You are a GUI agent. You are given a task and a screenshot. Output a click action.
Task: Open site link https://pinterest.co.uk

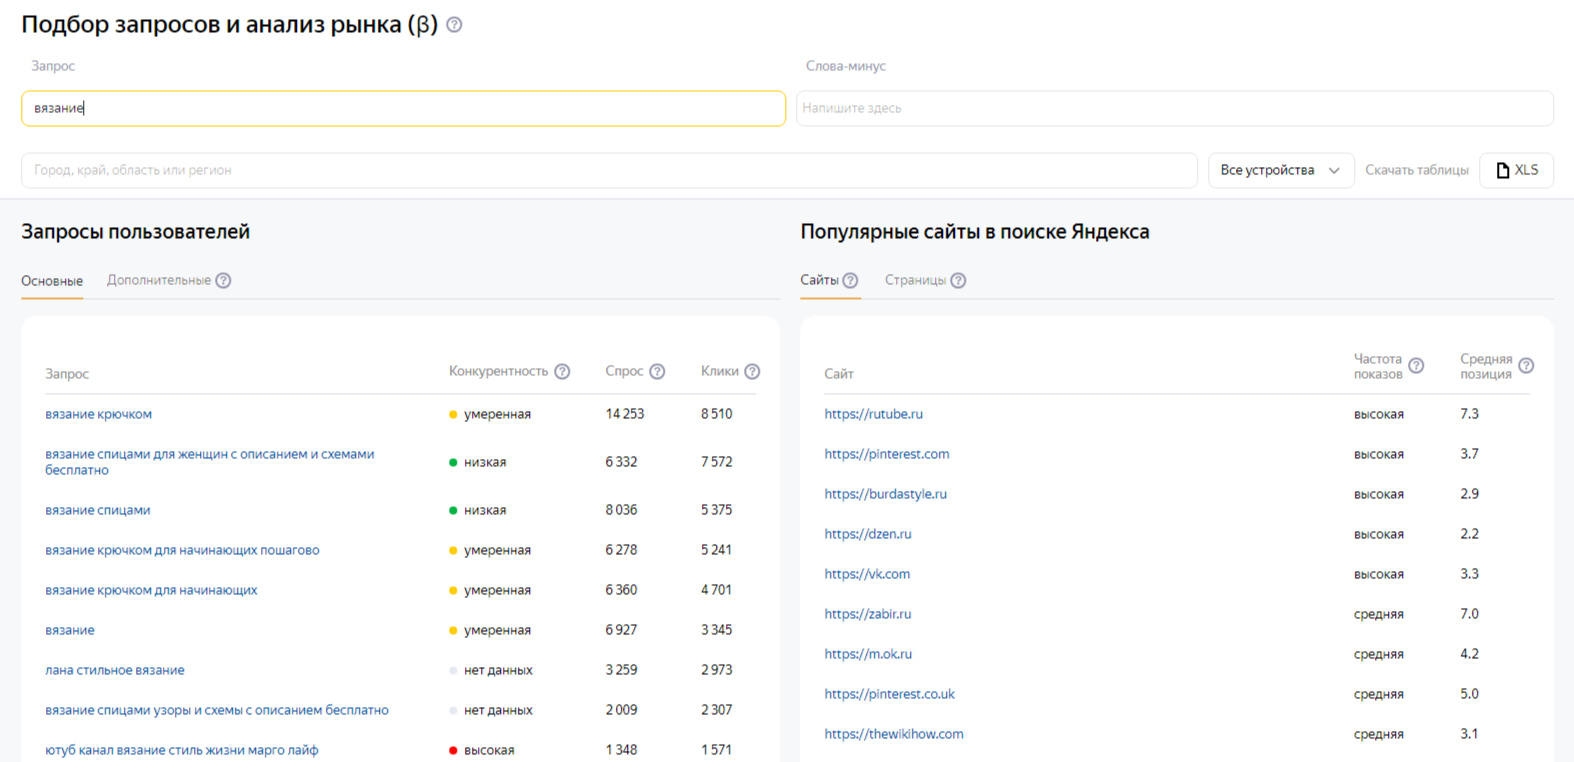(x=889, y=694)
